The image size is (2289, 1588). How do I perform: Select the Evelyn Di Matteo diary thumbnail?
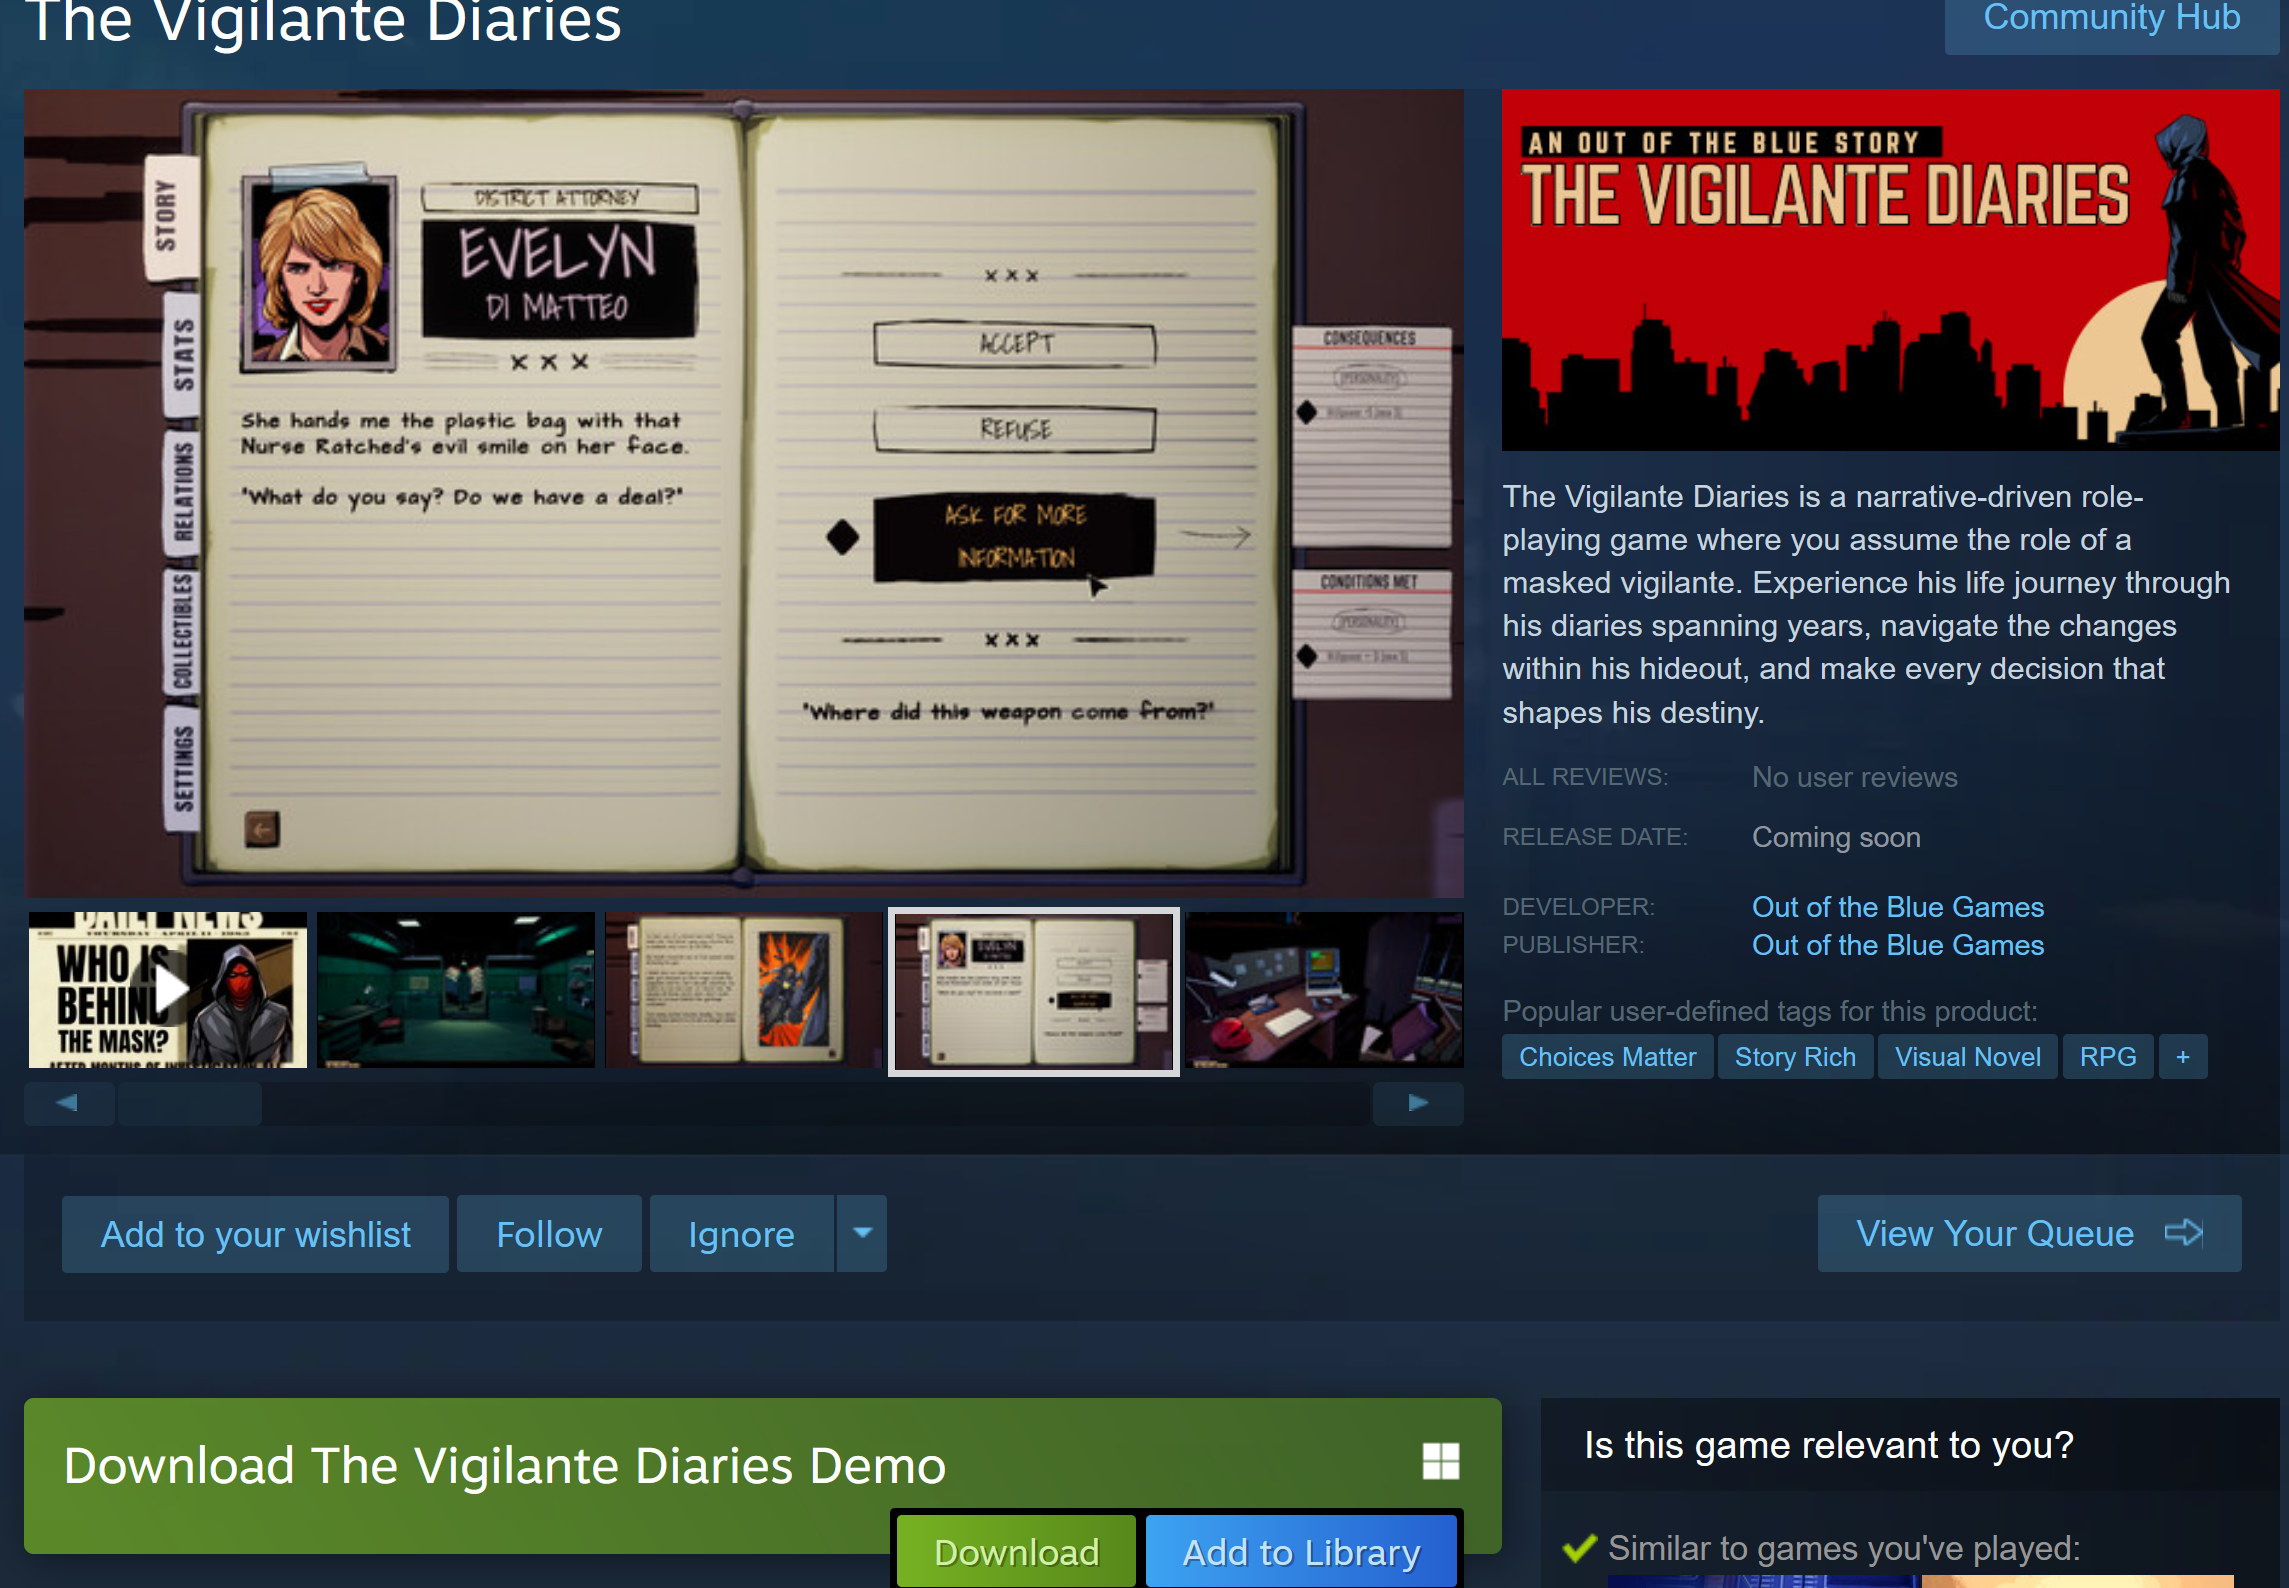(x=1033, y=991)
